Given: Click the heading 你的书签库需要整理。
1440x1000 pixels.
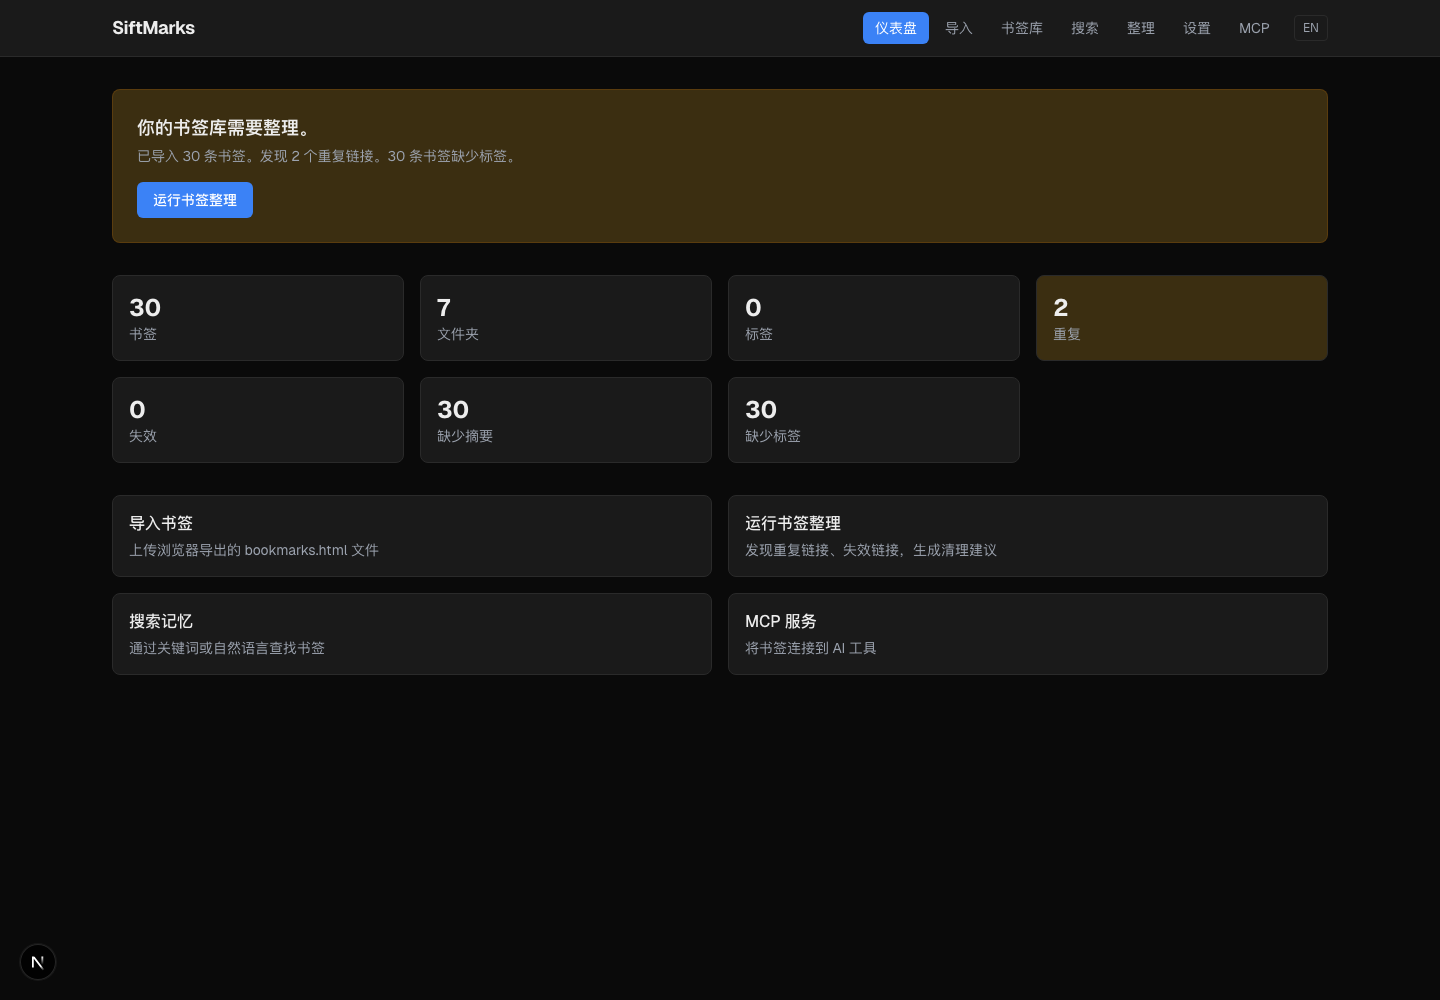Looking at the screenshot, I should click(227, 128).
